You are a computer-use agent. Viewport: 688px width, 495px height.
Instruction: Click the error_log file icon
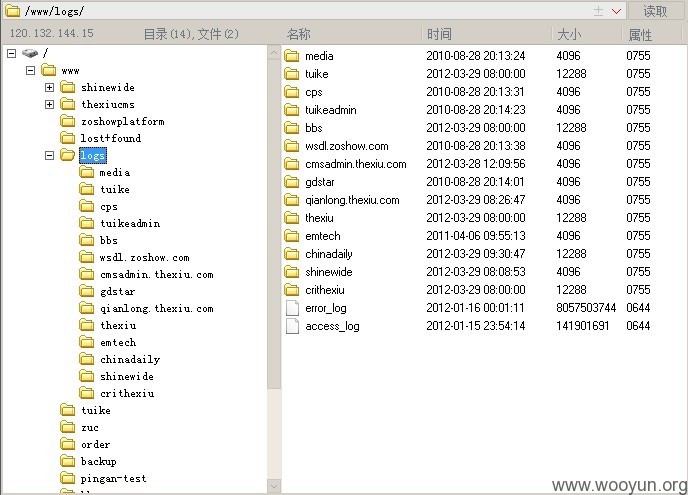[292, 308]
